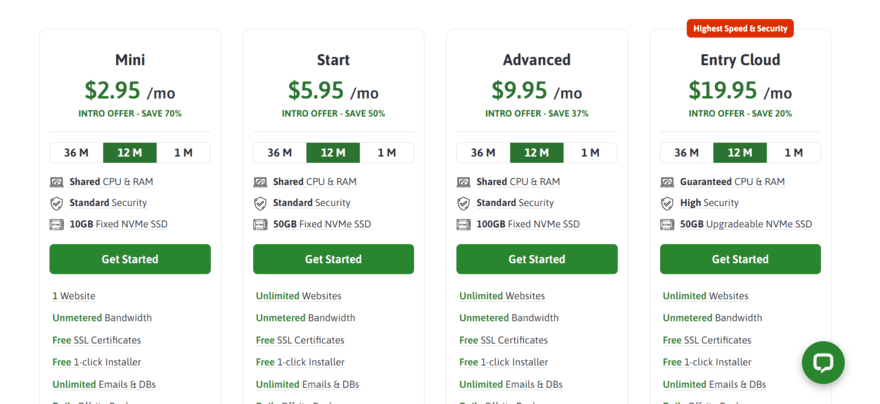
Task: Click Get Started under Advanced plan
Action: pyautogui.click(x=537, y=259)
